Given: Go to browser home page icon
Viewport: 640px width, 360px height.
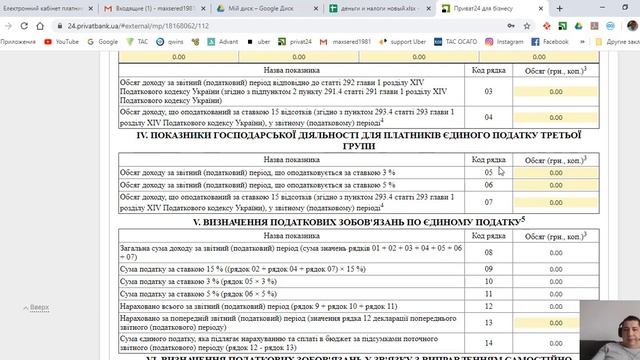Looking at the screenshot, I should 40,26.
